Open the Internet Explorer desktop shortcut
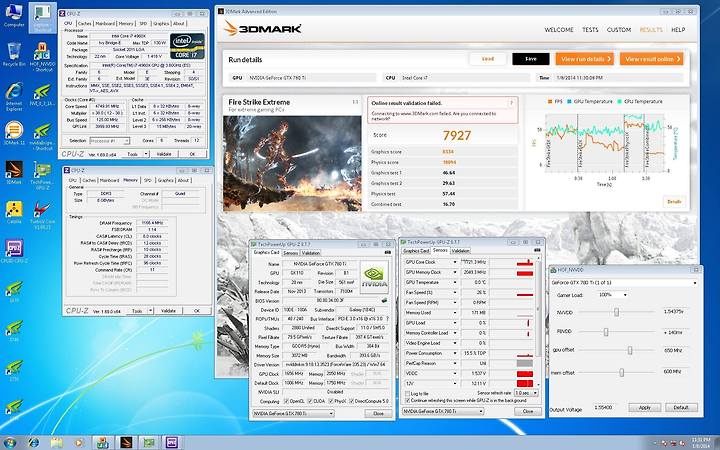The image size is (720, 450). [14, 96]
